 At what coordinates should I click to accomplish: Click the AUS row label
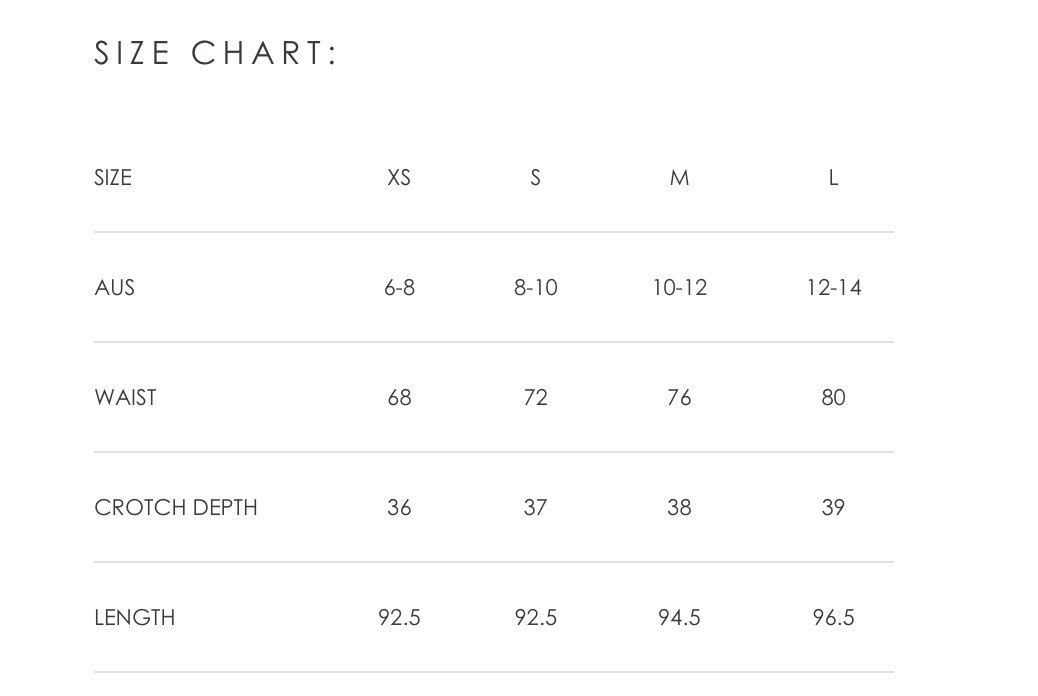[115, 287]
